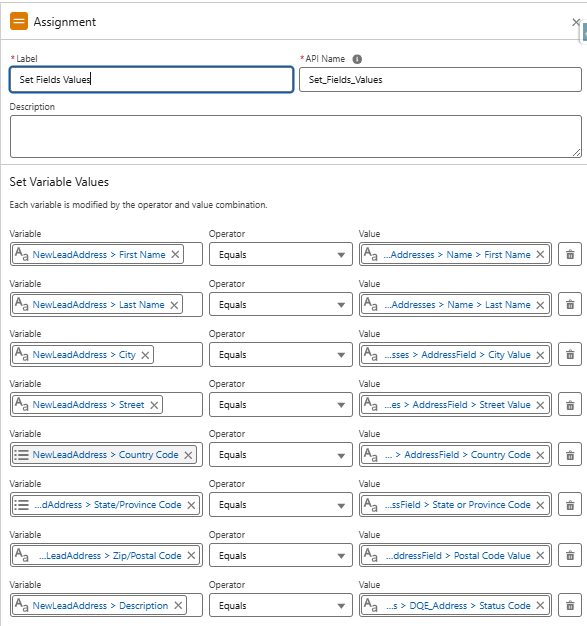
Task: Clear NewLeadAddress > Country Code variable pill
Action: [x=188, y=455]
